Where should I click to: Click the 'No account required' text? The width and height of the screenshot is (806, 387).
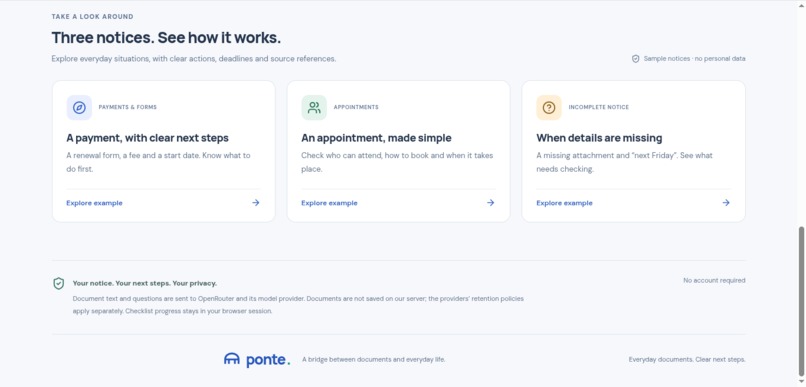tap(714, 281)
